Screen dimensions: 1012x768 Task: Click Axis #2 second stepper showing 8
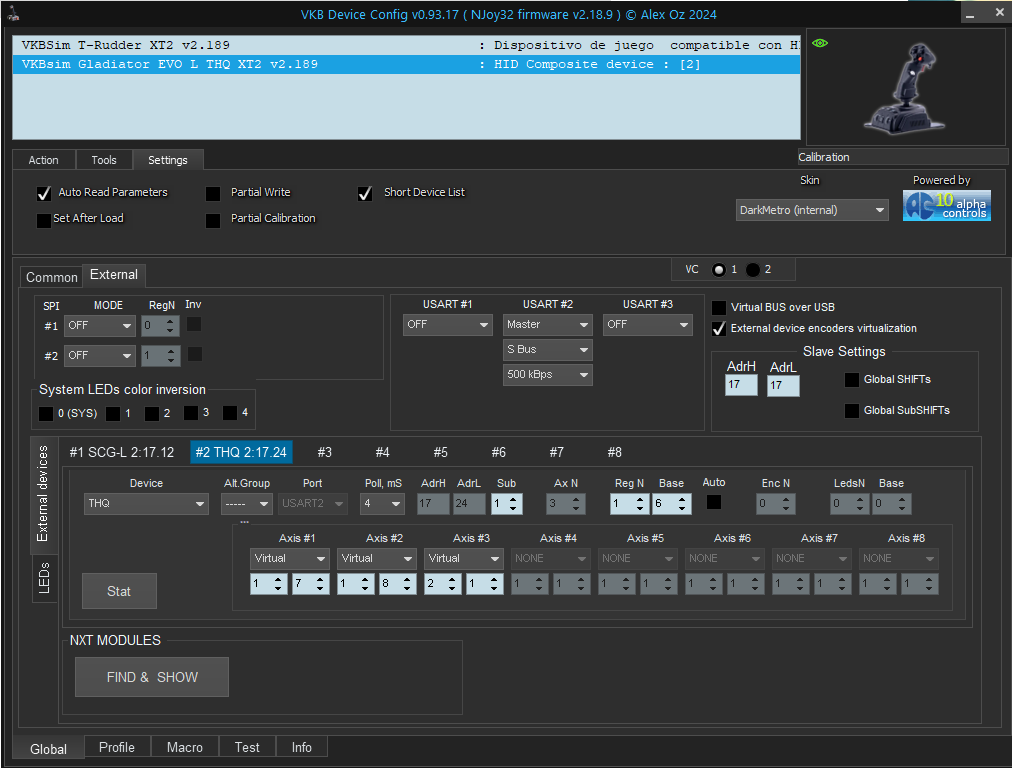[398, 584]
